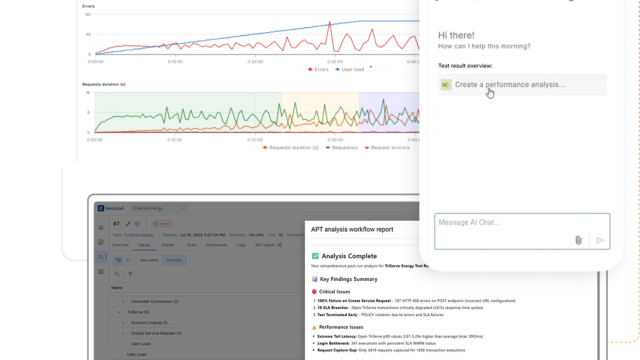Click the NeoLoad logo icon

(100, 208)
